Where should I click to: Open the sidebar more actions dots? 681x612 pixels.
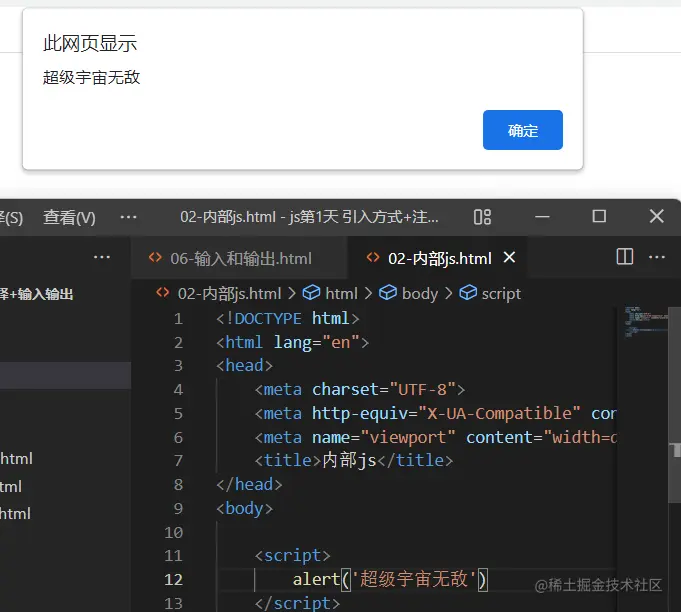coord(102,257)
